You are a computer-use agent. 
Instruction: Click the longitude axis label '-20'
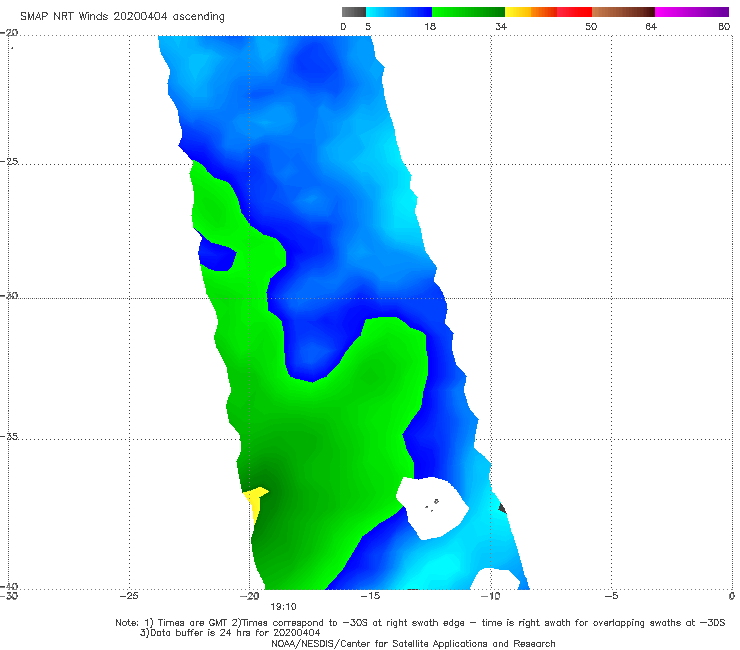[250, 596]
